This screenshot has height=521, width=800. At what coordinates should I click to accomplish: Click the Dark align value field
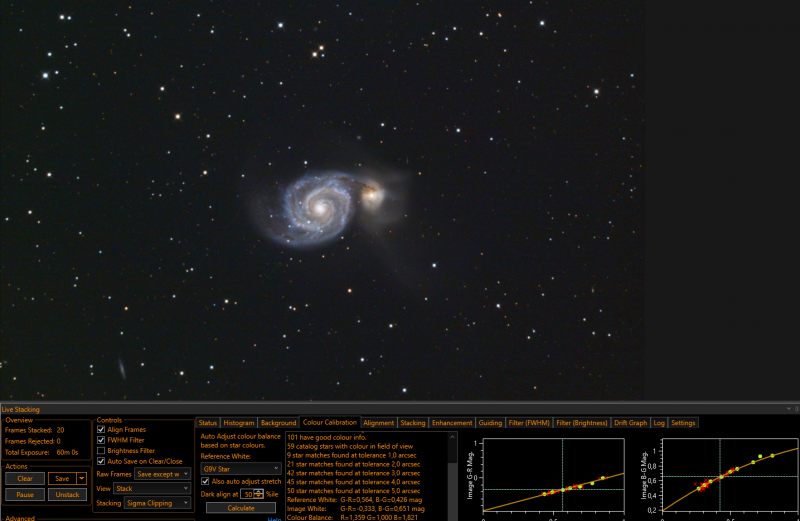click(x=247, y=494)
